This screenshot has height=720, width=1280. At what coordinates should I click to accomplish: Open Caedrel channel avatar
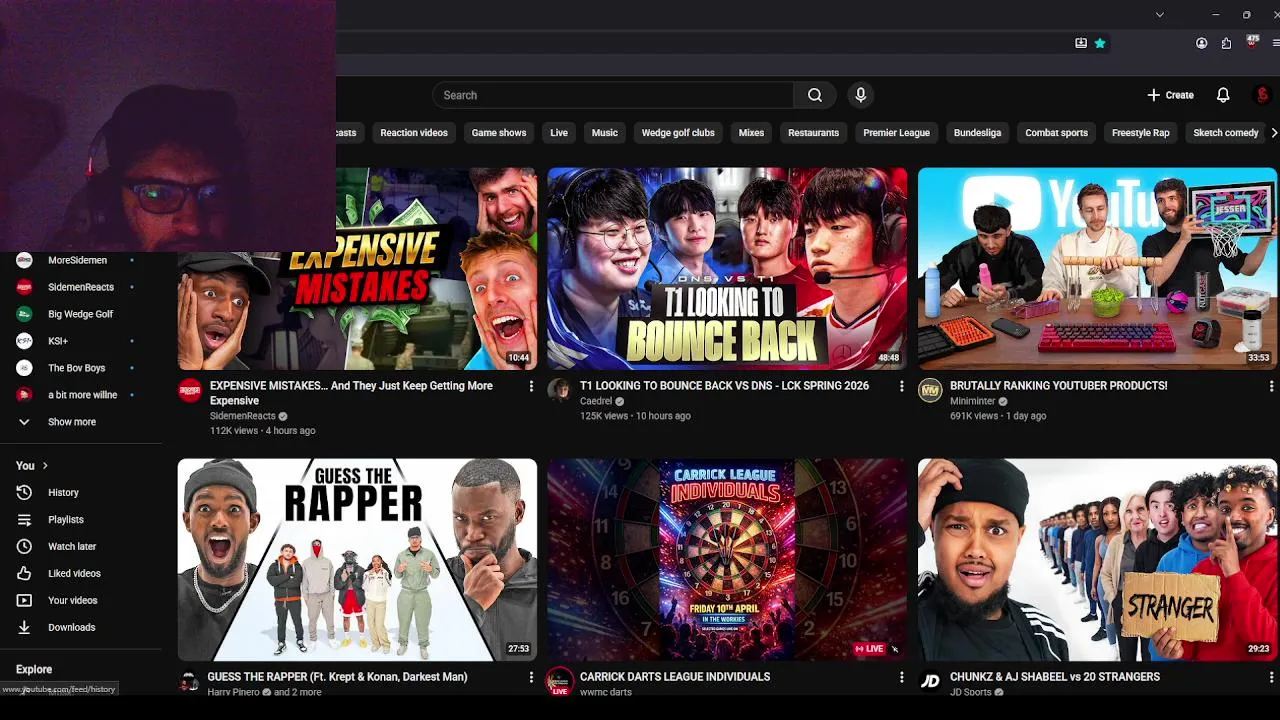point(560,390)
